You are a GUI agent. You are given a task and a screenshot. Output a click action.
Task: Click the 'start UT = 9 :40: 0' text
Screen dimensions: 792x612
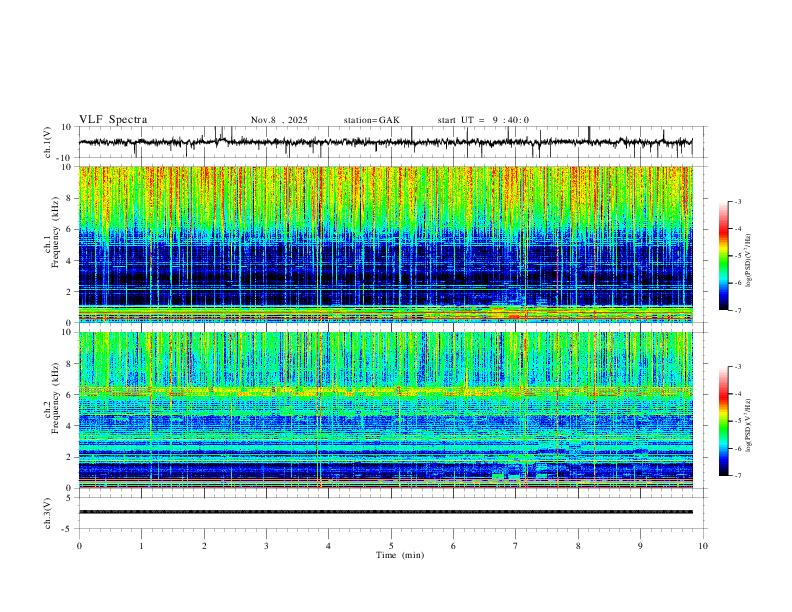click(483, 120)
